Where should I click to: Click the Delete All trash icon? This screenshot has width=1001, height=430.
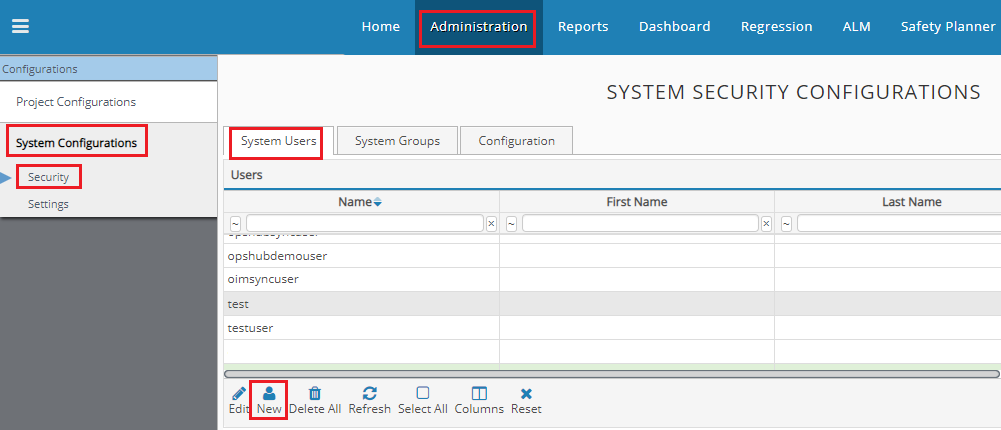click(314, 394)
